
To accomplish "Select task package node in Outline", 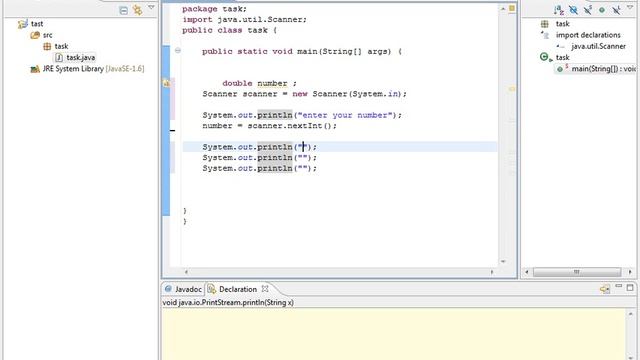I will tap(562, 24).
